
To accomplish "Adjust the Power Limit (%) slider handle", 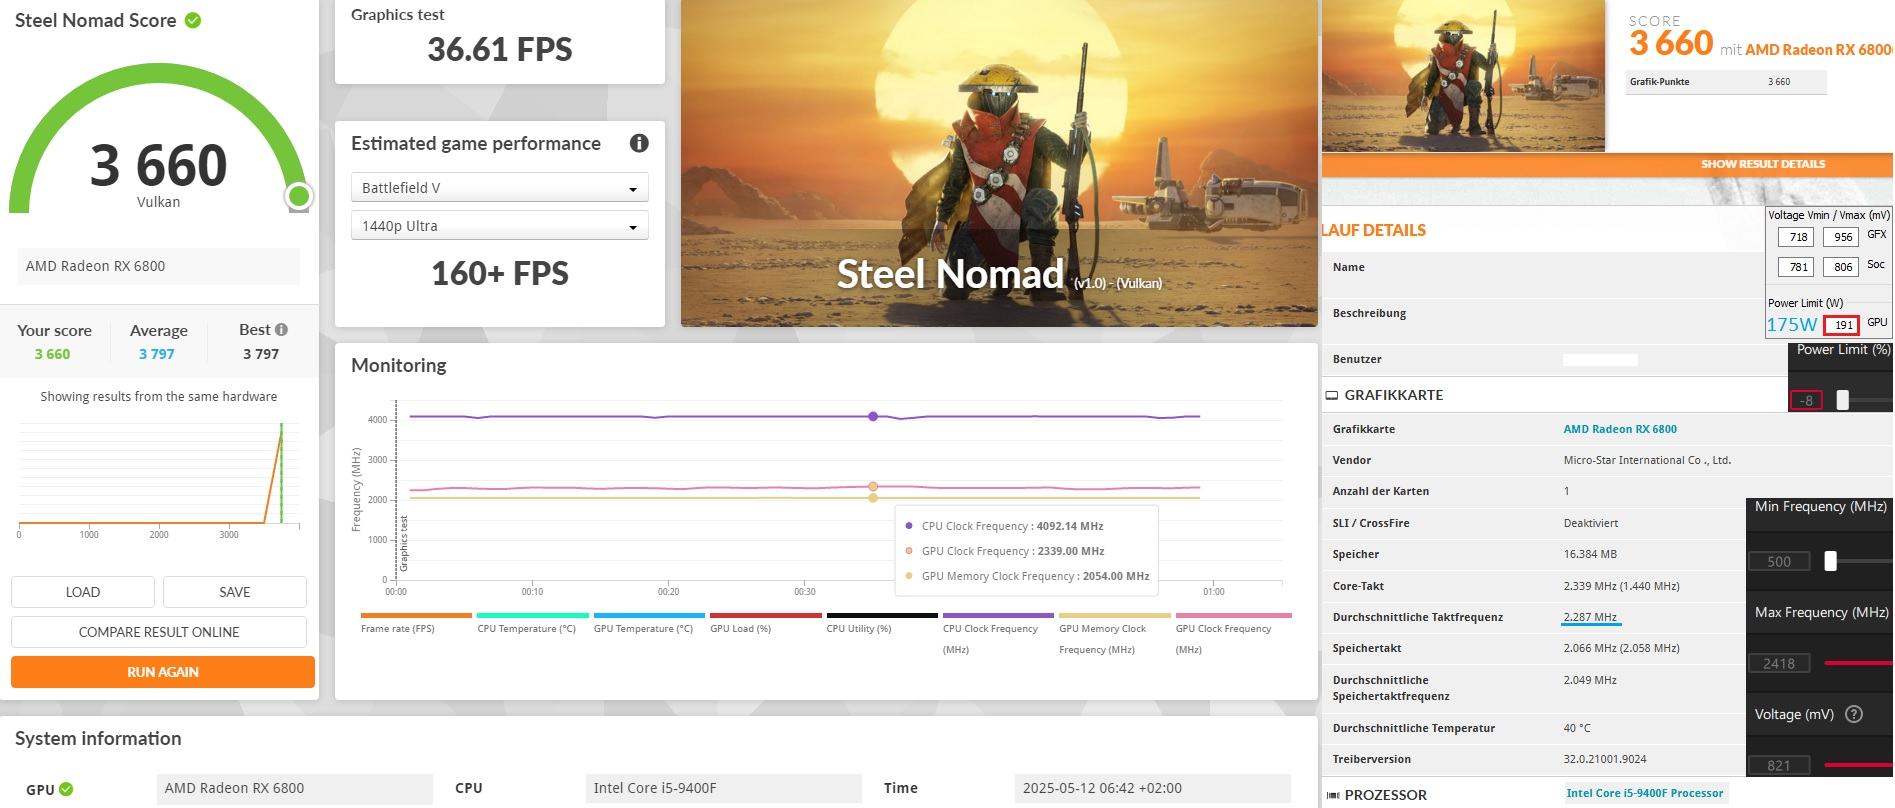I will pyautogui.click(x=1842, y=400).
